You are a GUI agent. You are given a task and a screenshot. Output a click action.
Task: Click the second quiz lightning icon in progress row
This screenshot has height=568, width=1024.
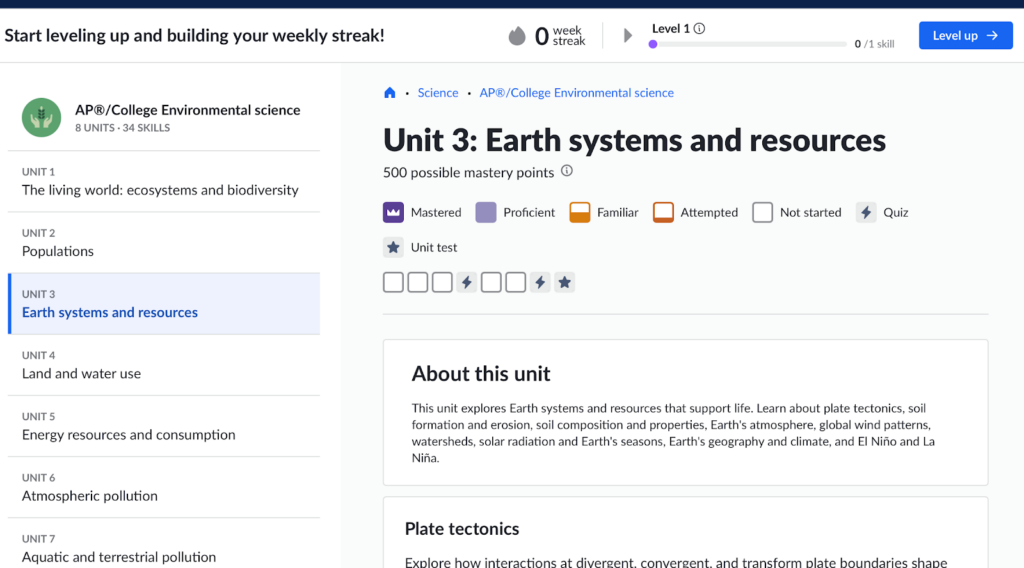click(540, 283)
